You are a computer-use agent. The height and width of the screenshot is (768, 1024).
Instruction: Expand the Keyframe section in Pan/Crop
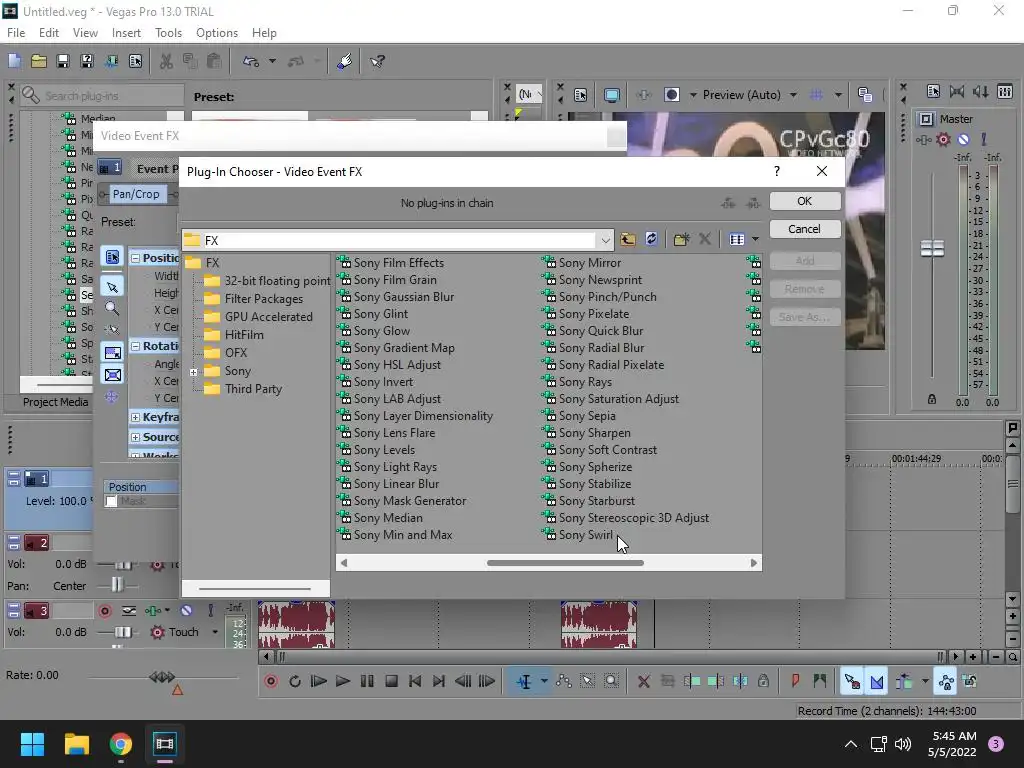coord(135,417)
